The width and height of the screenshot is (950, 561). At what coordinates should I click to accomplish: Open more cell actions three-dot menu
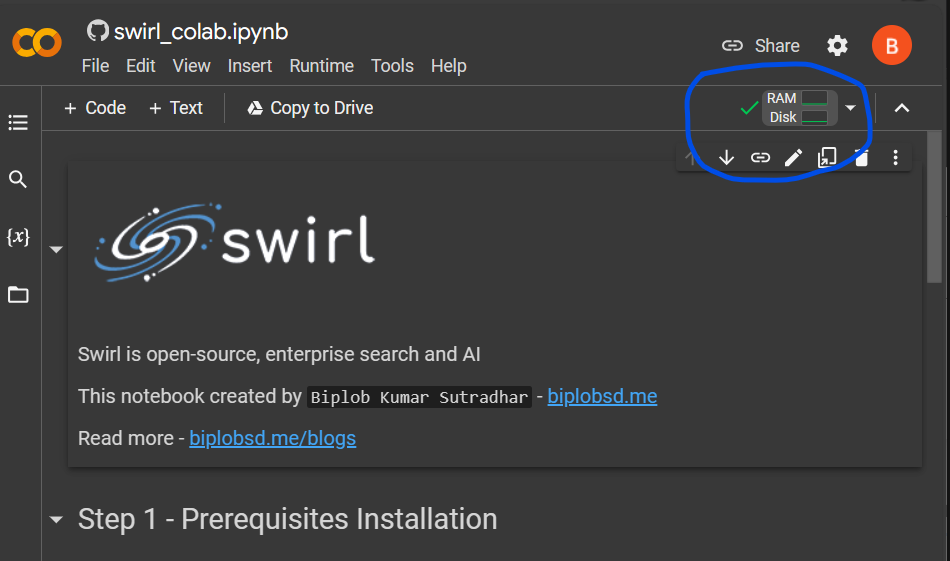click(x=895, y=158)
